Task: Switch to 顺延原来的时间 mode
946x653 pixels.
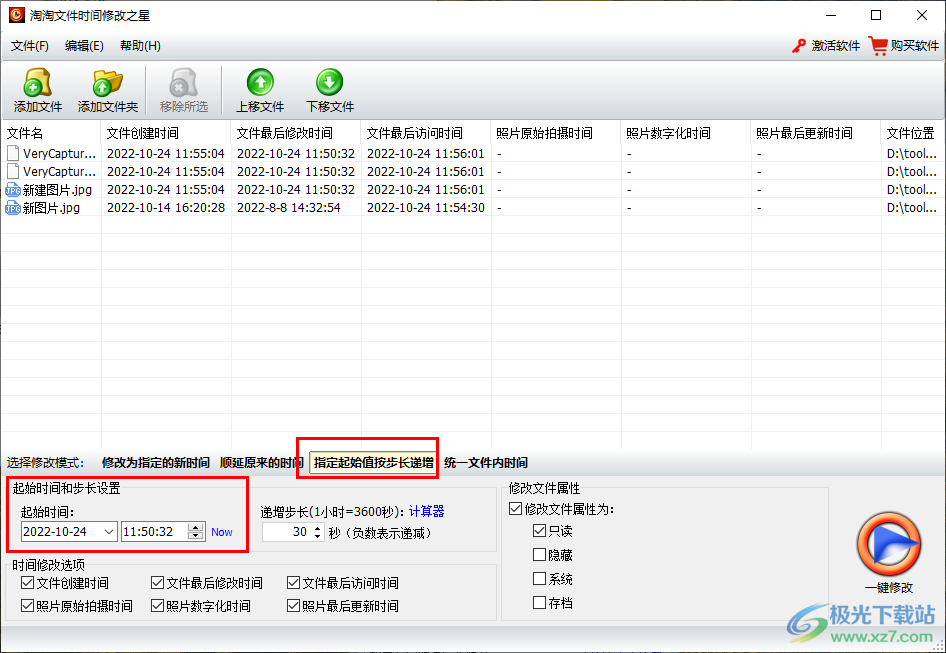Action: [x=261, y=463]
